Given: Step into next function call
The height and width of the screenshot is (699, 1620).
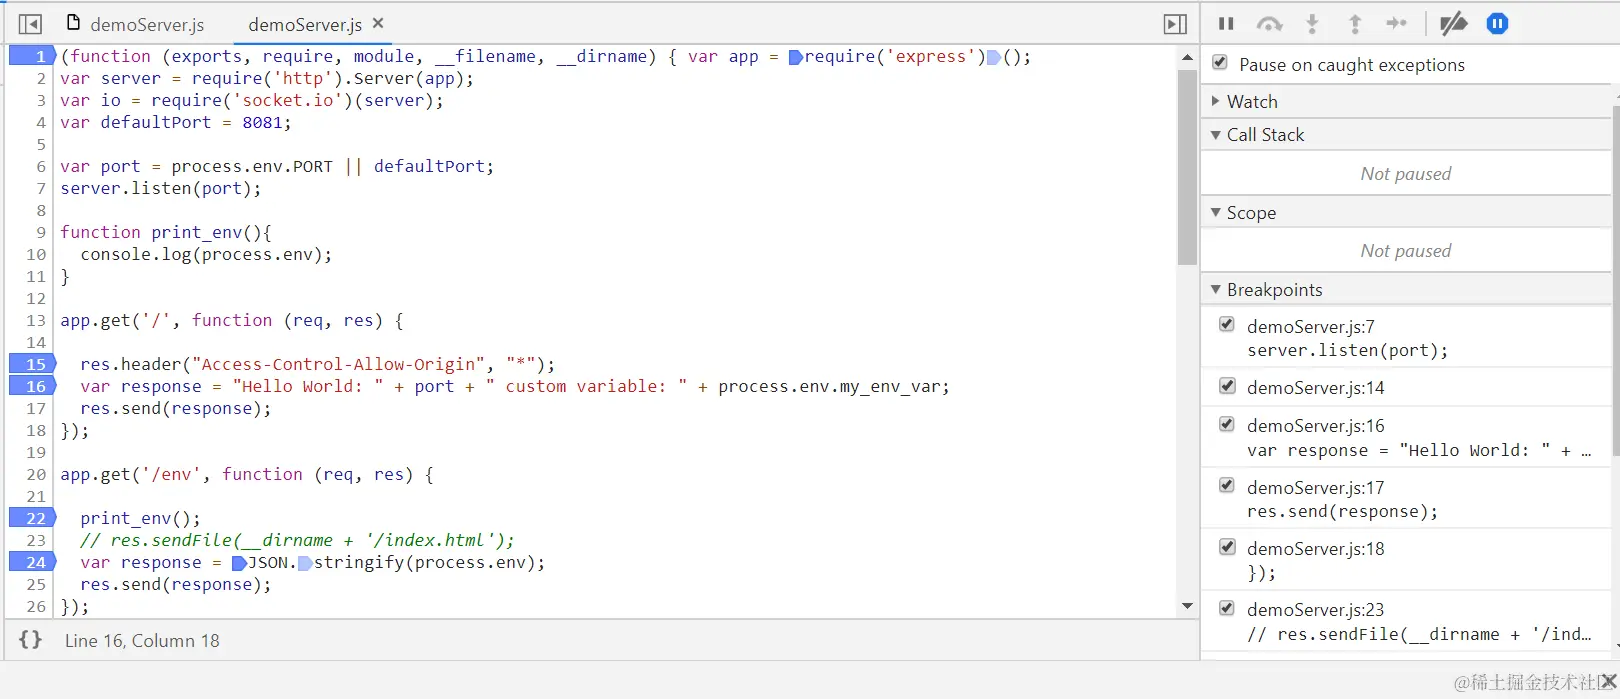Looking at the screenshot, I should (1312, 24).
